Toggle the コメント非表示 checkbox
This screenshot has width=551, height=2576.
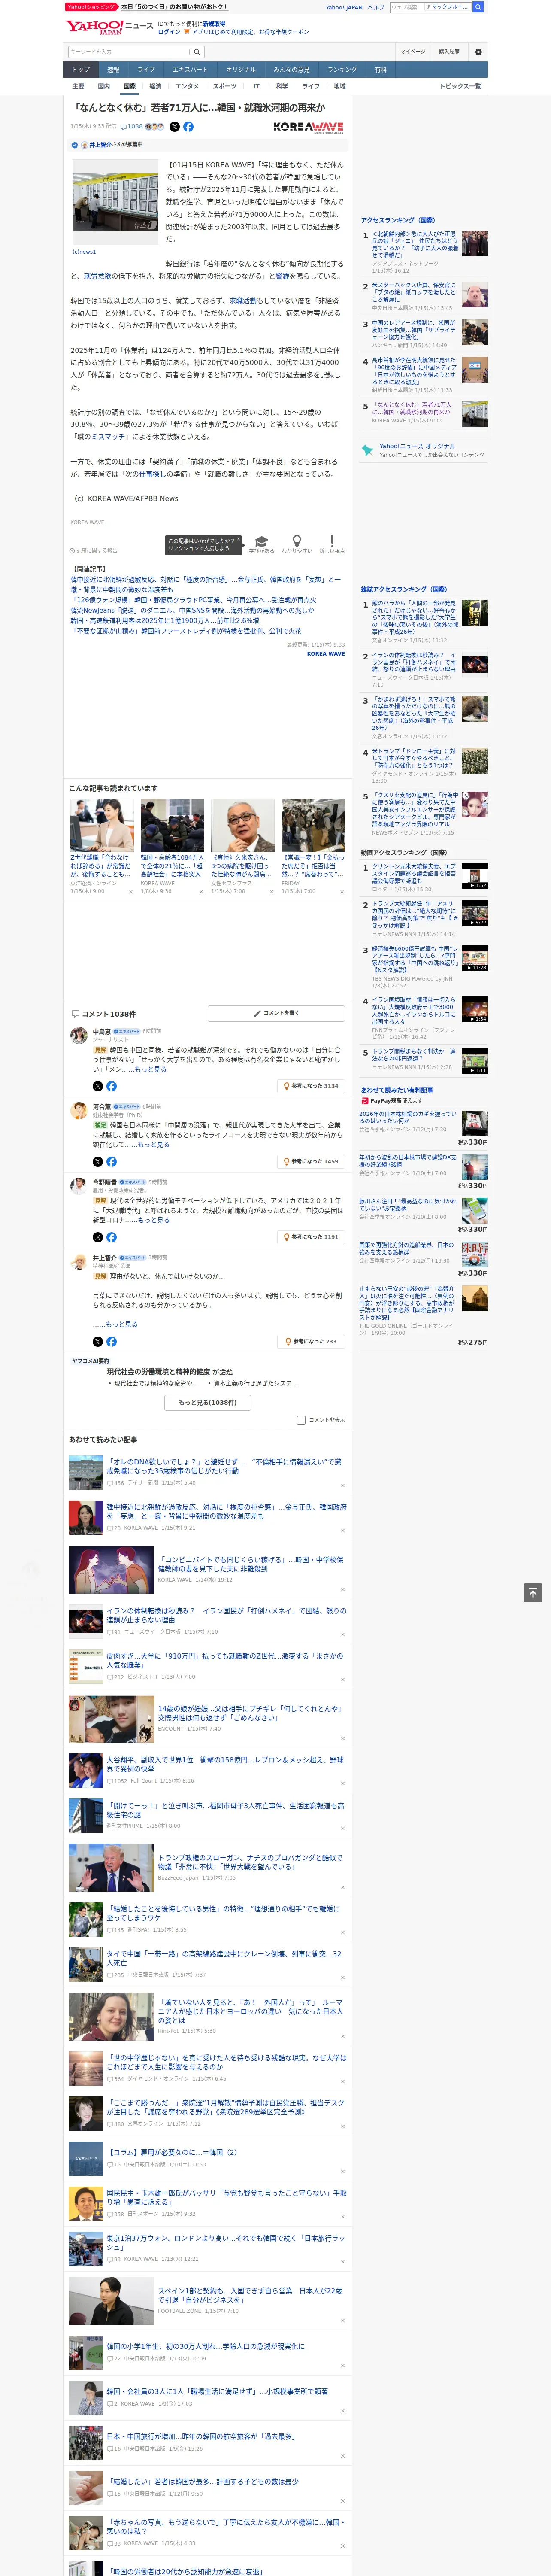tap(301, 1420)
